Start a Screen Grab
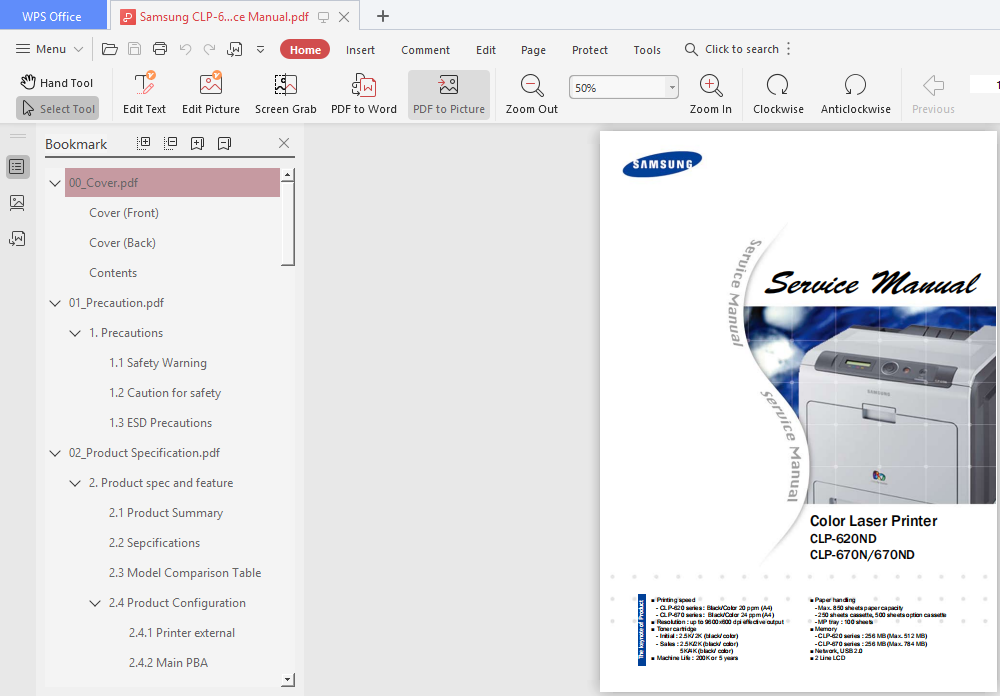Image resolution: width=1000 pixels, height=696 pixels. pyautogui.click(x=286, y=94)
